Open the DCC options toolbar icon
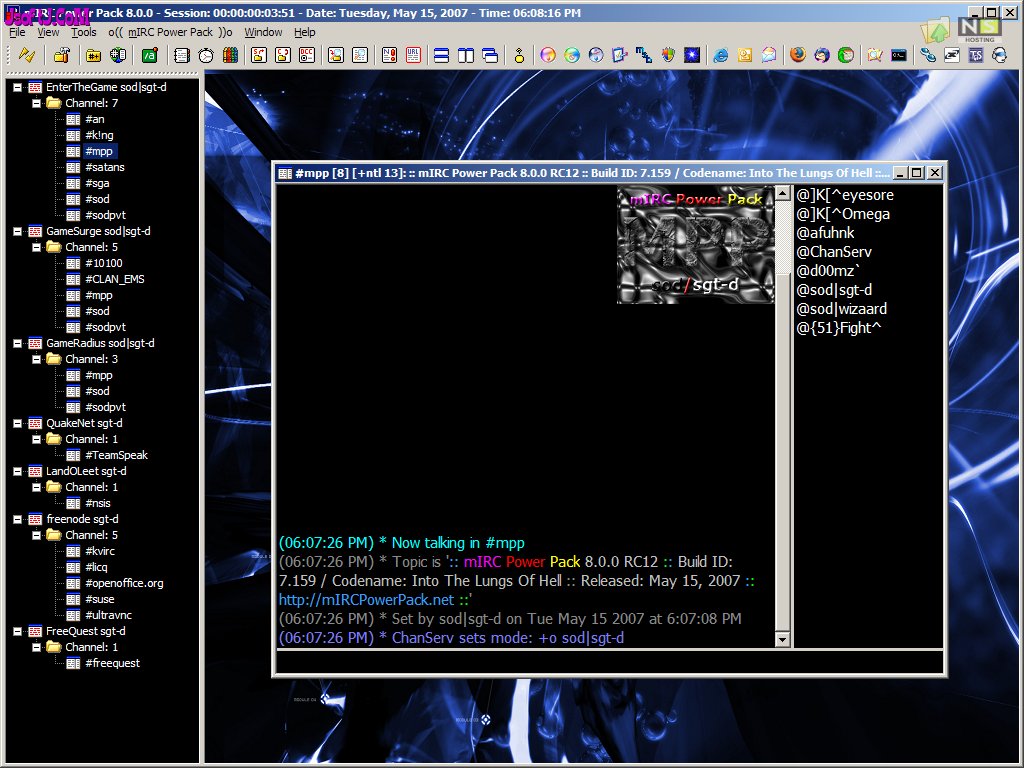 pos(307,56)
